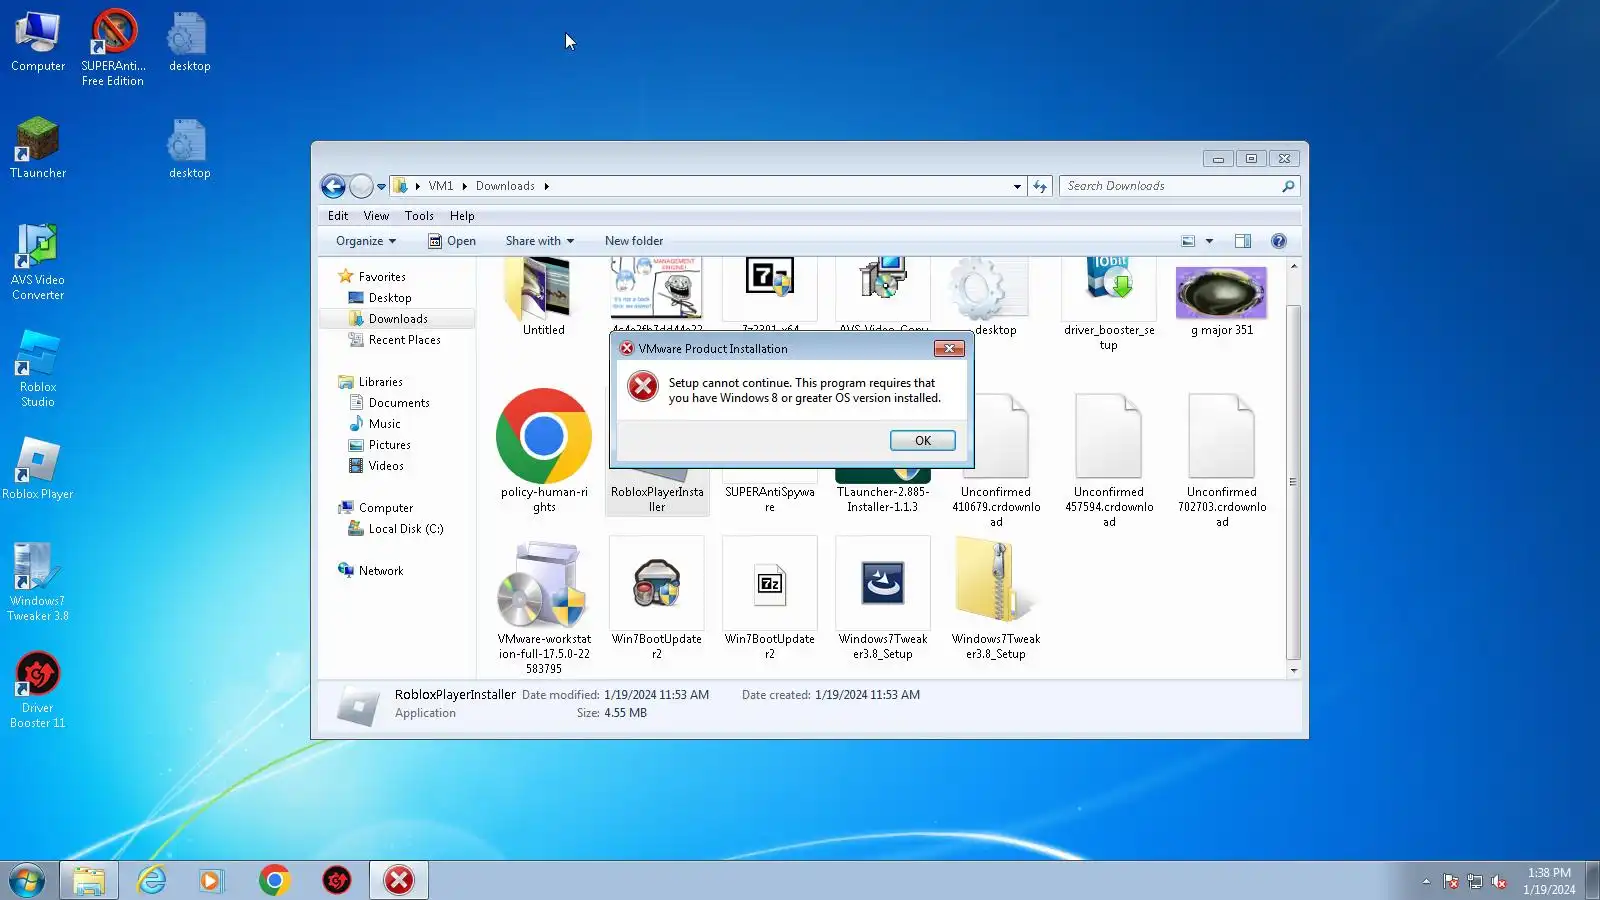
Task: Select Network in the navigation pane
Action: (381, 571)
